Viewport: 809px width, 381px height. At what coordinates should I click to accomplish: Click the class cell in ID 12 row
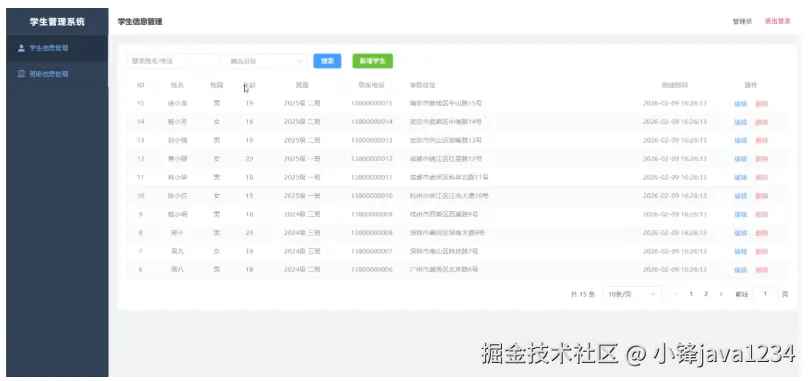(302, 159)
